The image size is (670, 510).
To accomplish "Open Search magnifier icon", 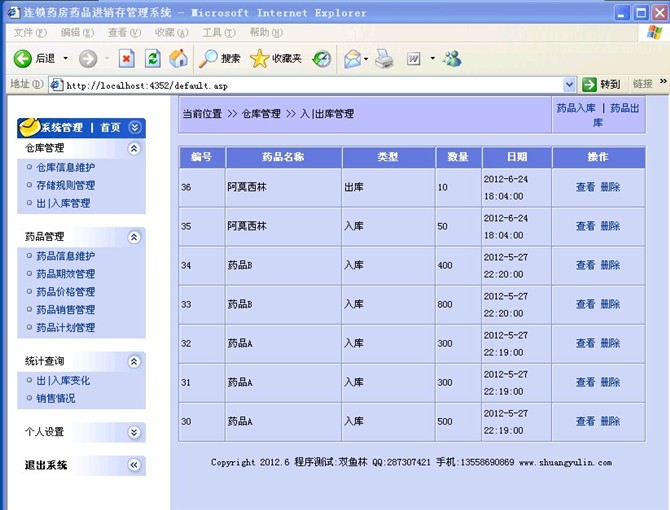I will pyautogui.click(x=208, y=59).
